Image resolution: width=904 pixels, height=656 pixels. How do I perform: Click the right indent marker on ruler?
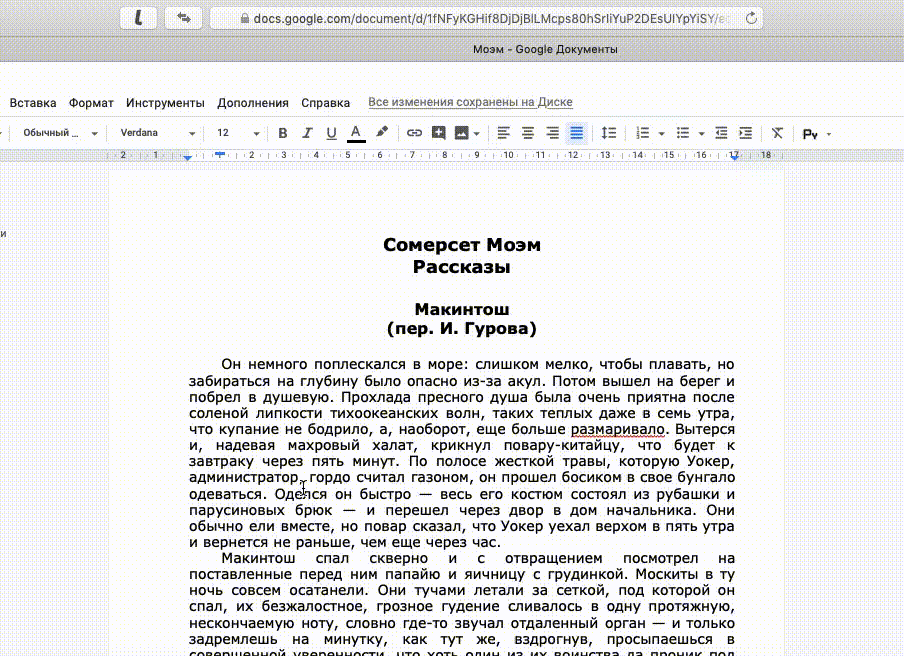734,156
